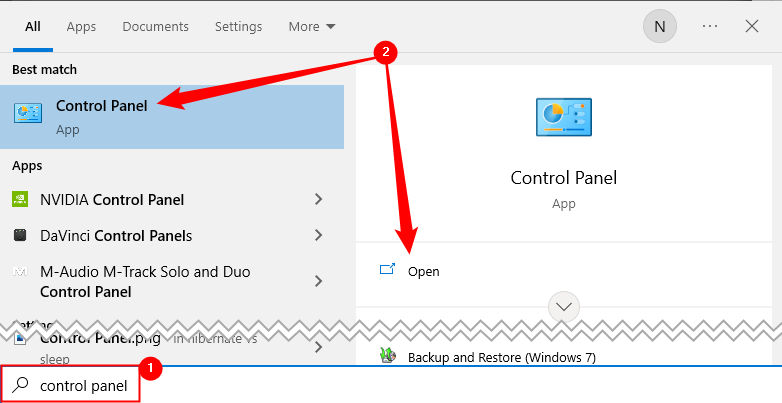The width and height of the screenshot is (782, 403).
Task: Expand NVIDIA Control Panel result arrow
Action: tap(319, 199)
